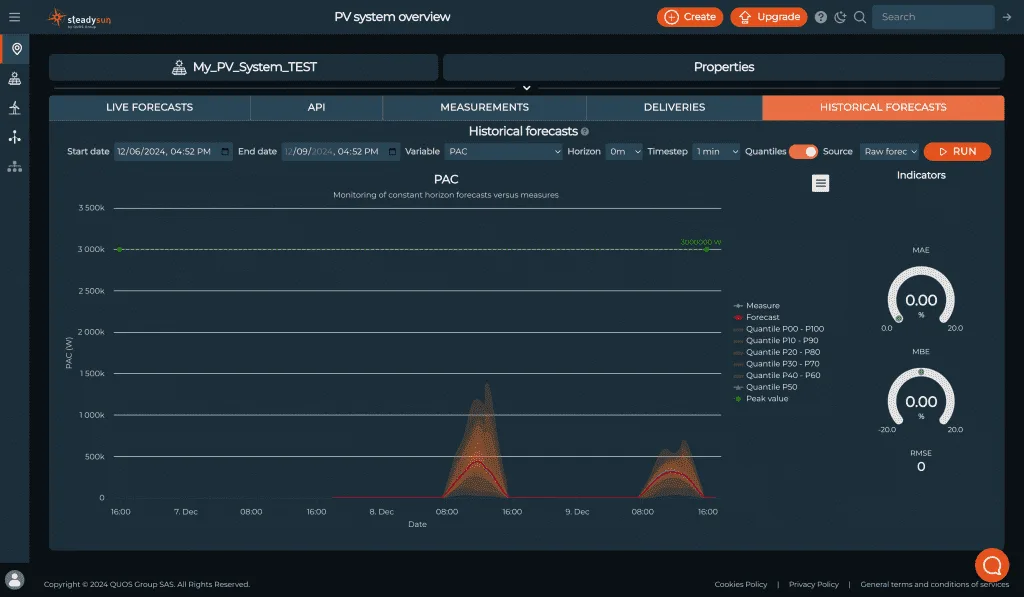
Task: Expand the Source dropdown showing Raw forec
Action: 890,151
